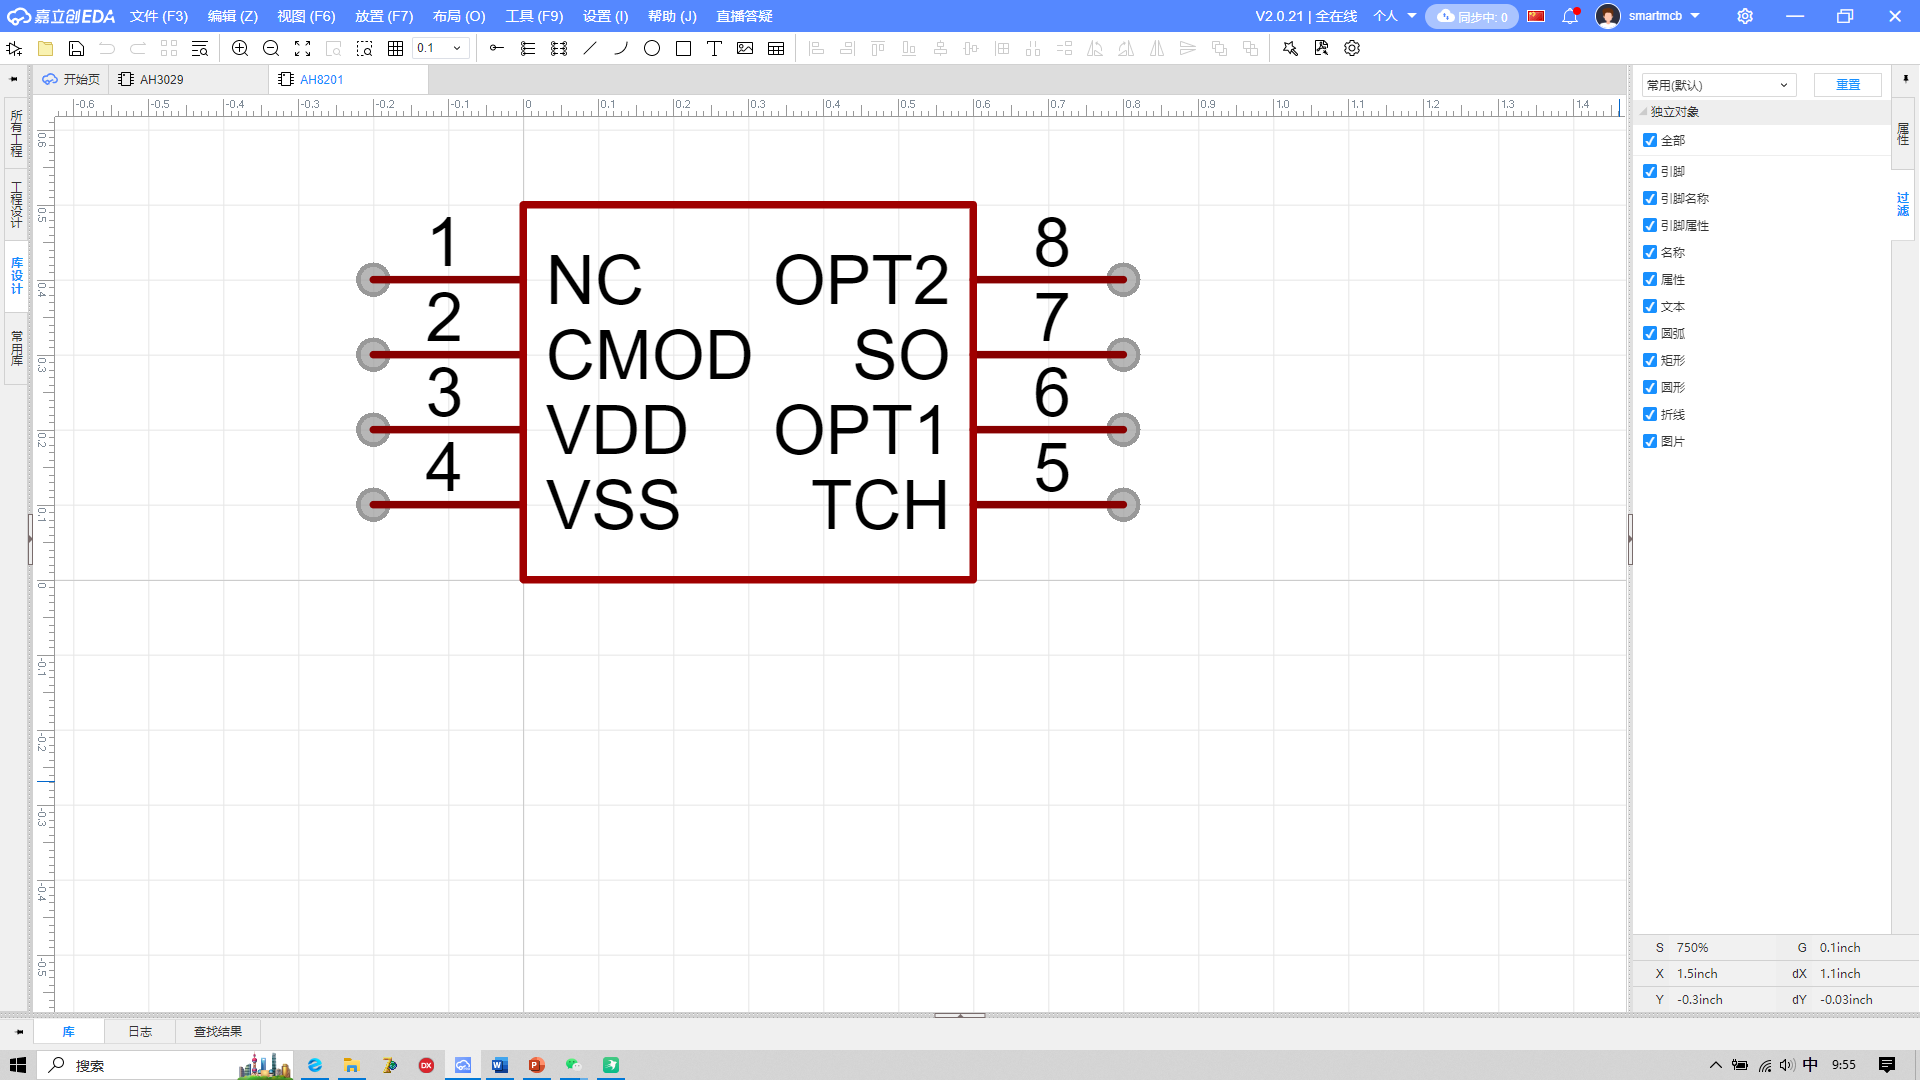Toggle the 矩形 filter checkbox
Screen dimensions: 1920x1080
(x=1650, y=360)
